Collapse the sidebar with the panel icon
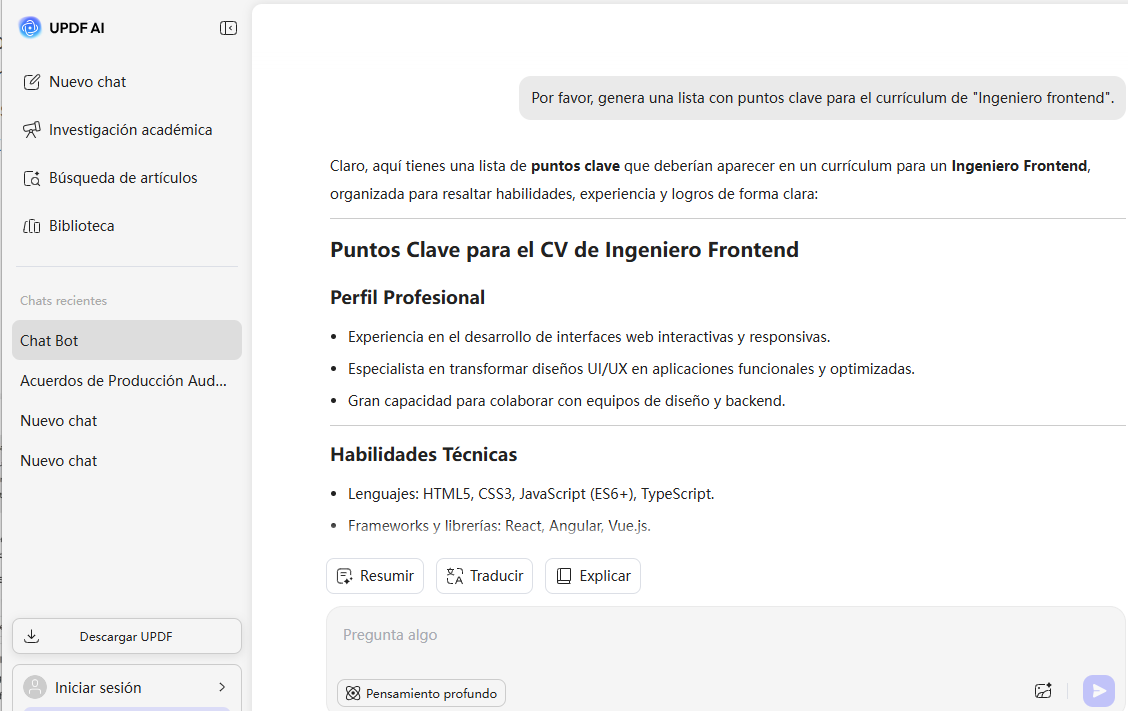 [x=228, y=27]
